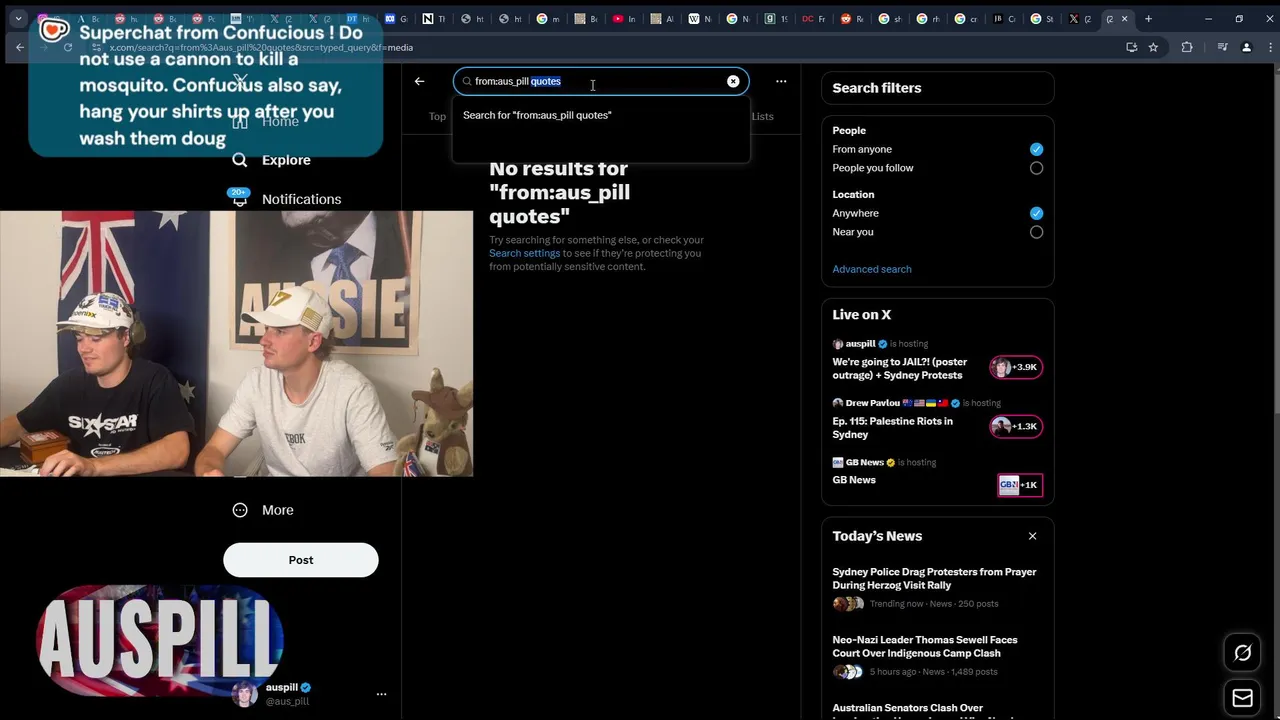
Task: Switch to the Lists results tab
Action: point(762,116)
